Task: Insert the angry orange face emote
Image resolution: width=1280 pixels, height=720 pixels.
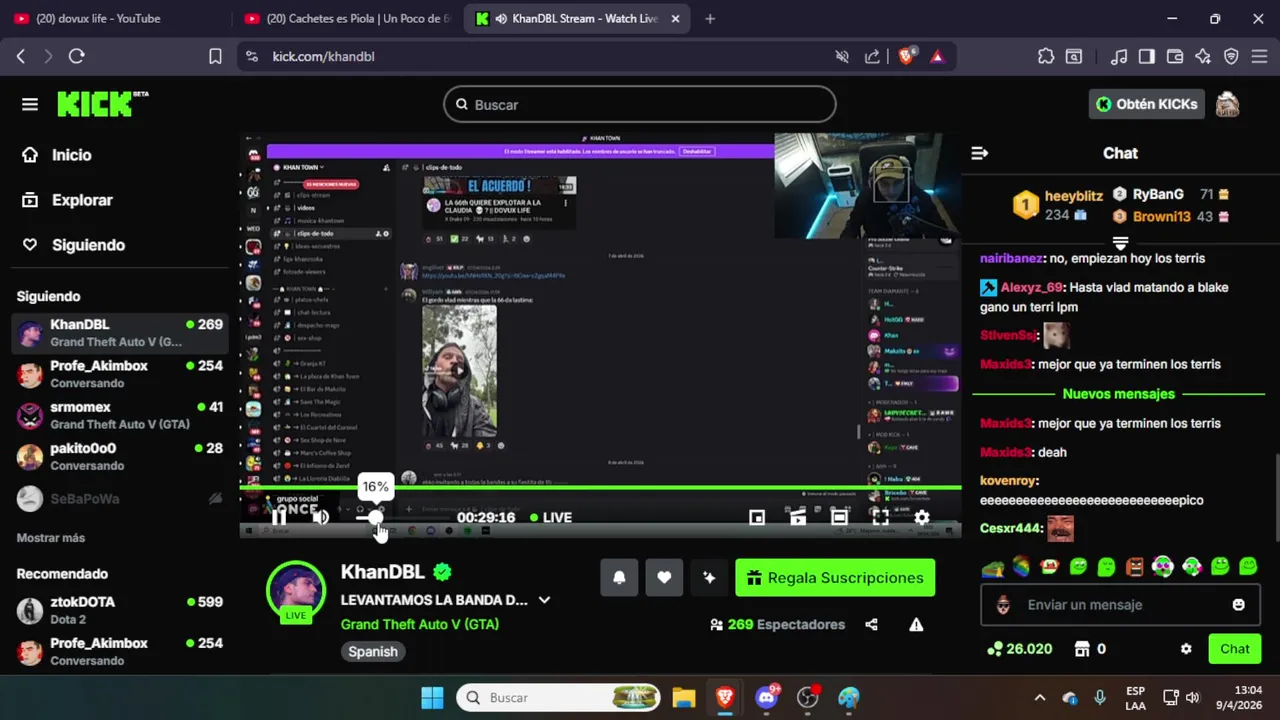Action: pos(1134,567)
